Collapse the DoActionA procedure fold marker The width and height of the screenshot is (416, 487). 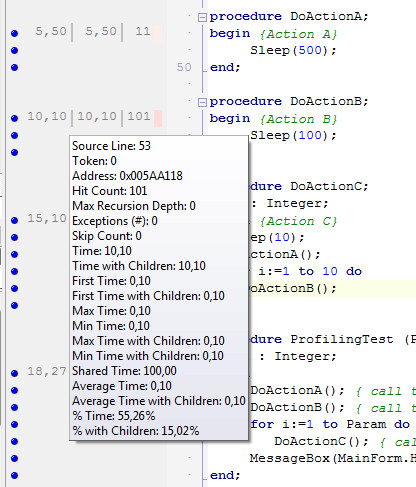click(x=202, y=17)
